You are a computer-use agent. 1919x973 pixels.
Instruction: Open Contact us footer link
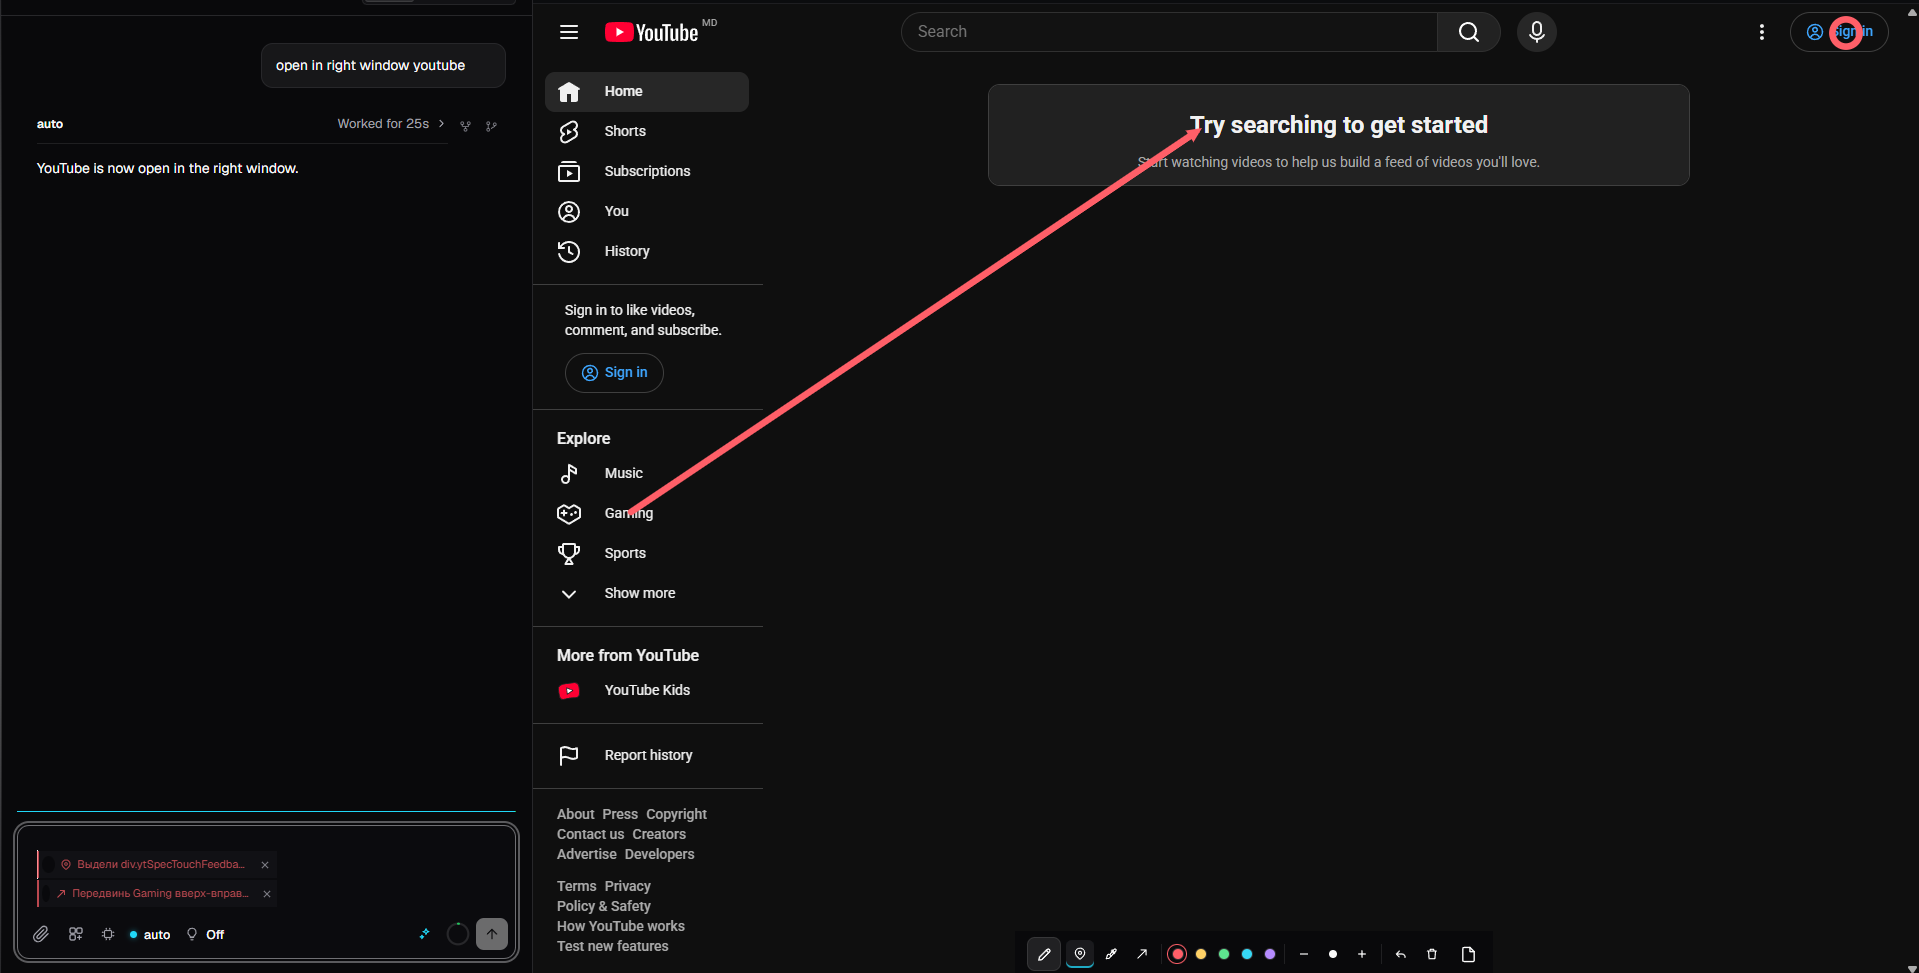click(x=590, y=834)
